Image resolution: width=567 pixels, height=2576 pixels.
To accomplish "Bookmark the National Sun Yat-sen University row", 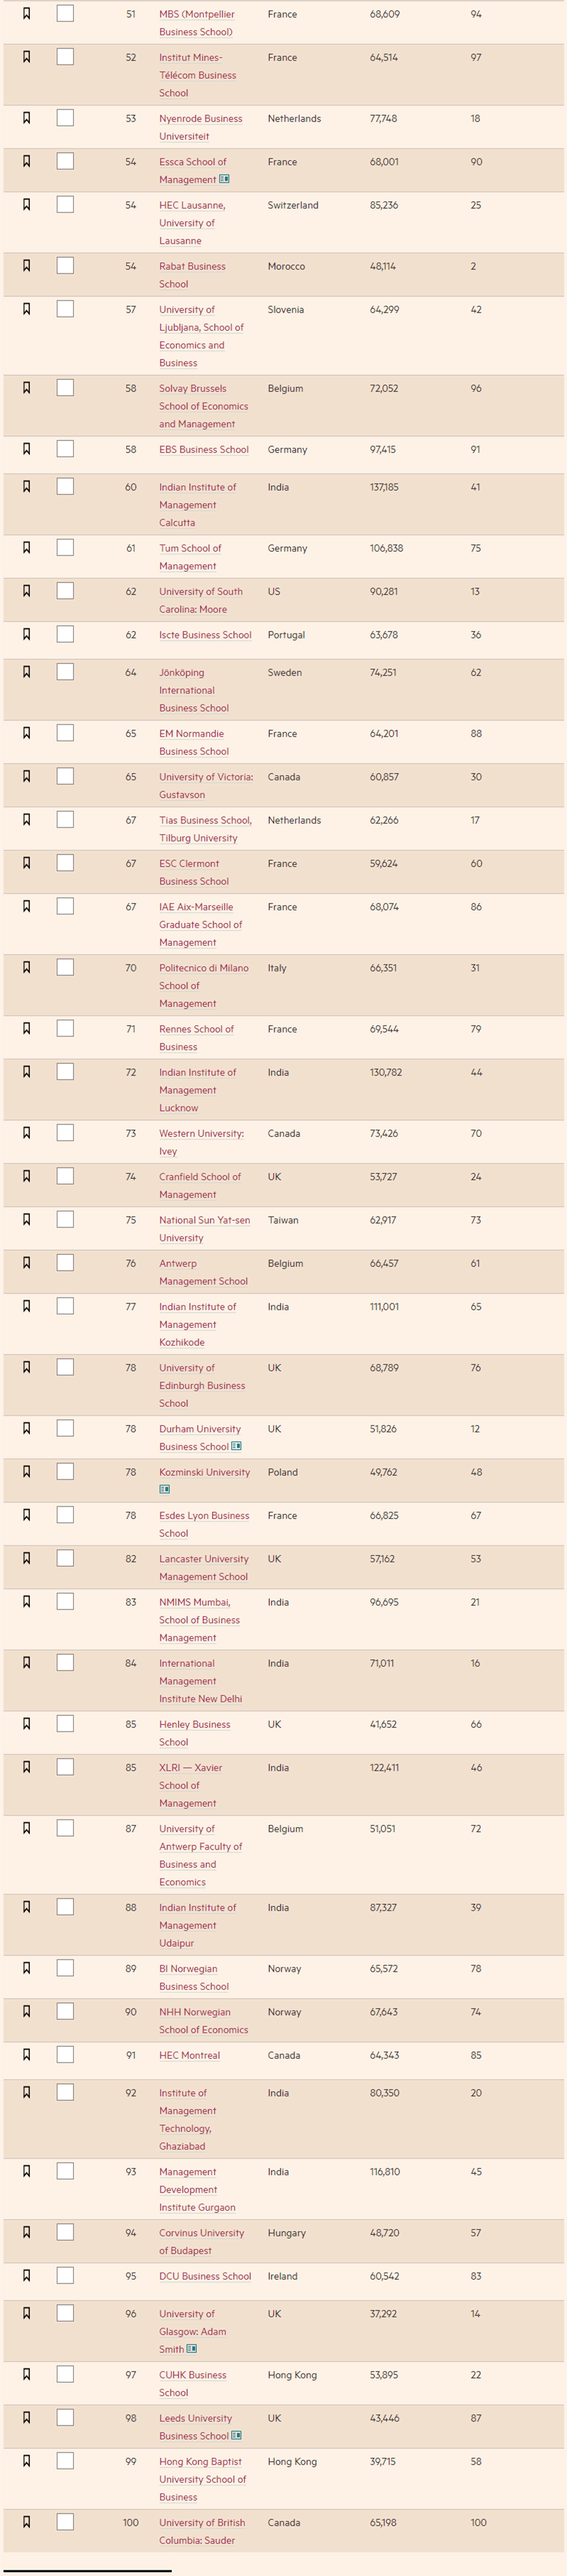I will [26, 1219].
